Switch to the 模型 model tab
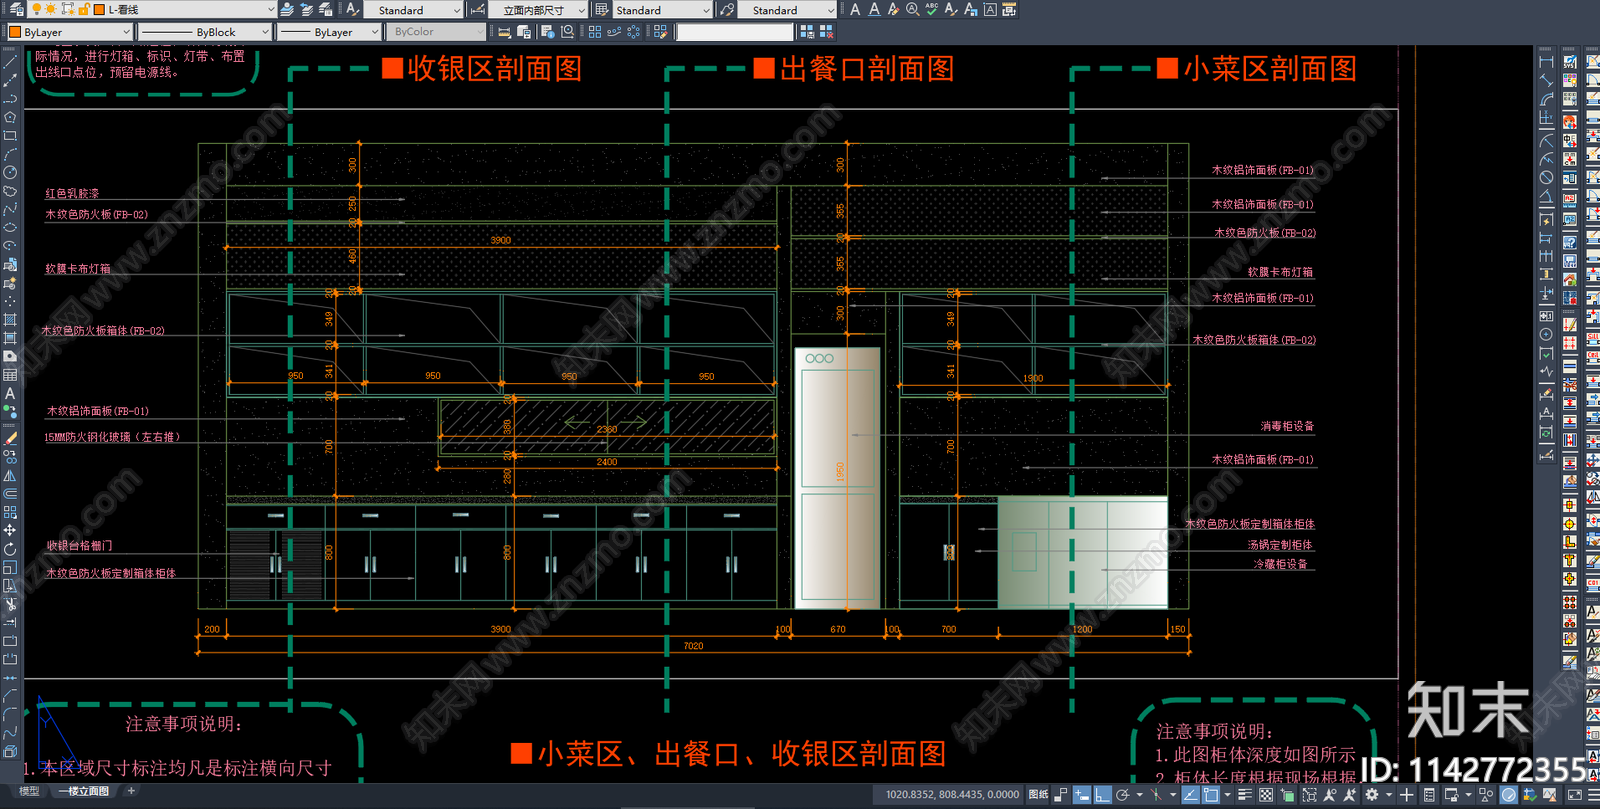The height and width of the screenshot is (809, 1600). tap(29, 791)
